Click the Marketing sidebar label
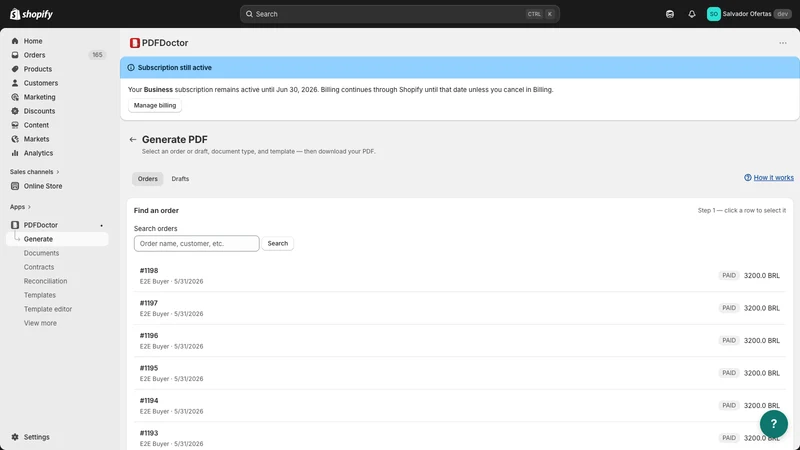The width and height of the screenshot is (800, 450). [39, 97]
